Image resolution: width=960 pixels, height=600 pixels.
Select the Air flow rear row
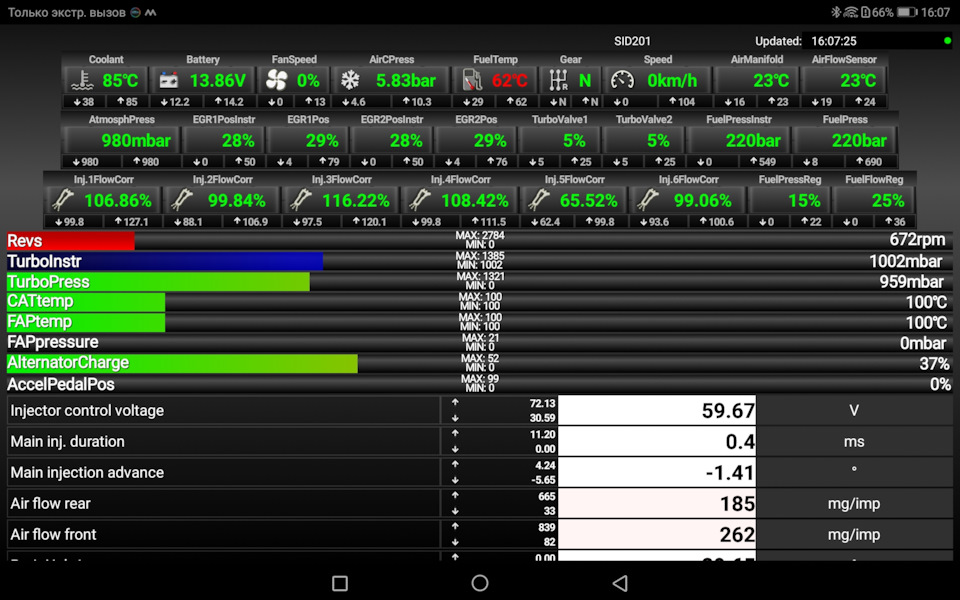click(480, 503)
